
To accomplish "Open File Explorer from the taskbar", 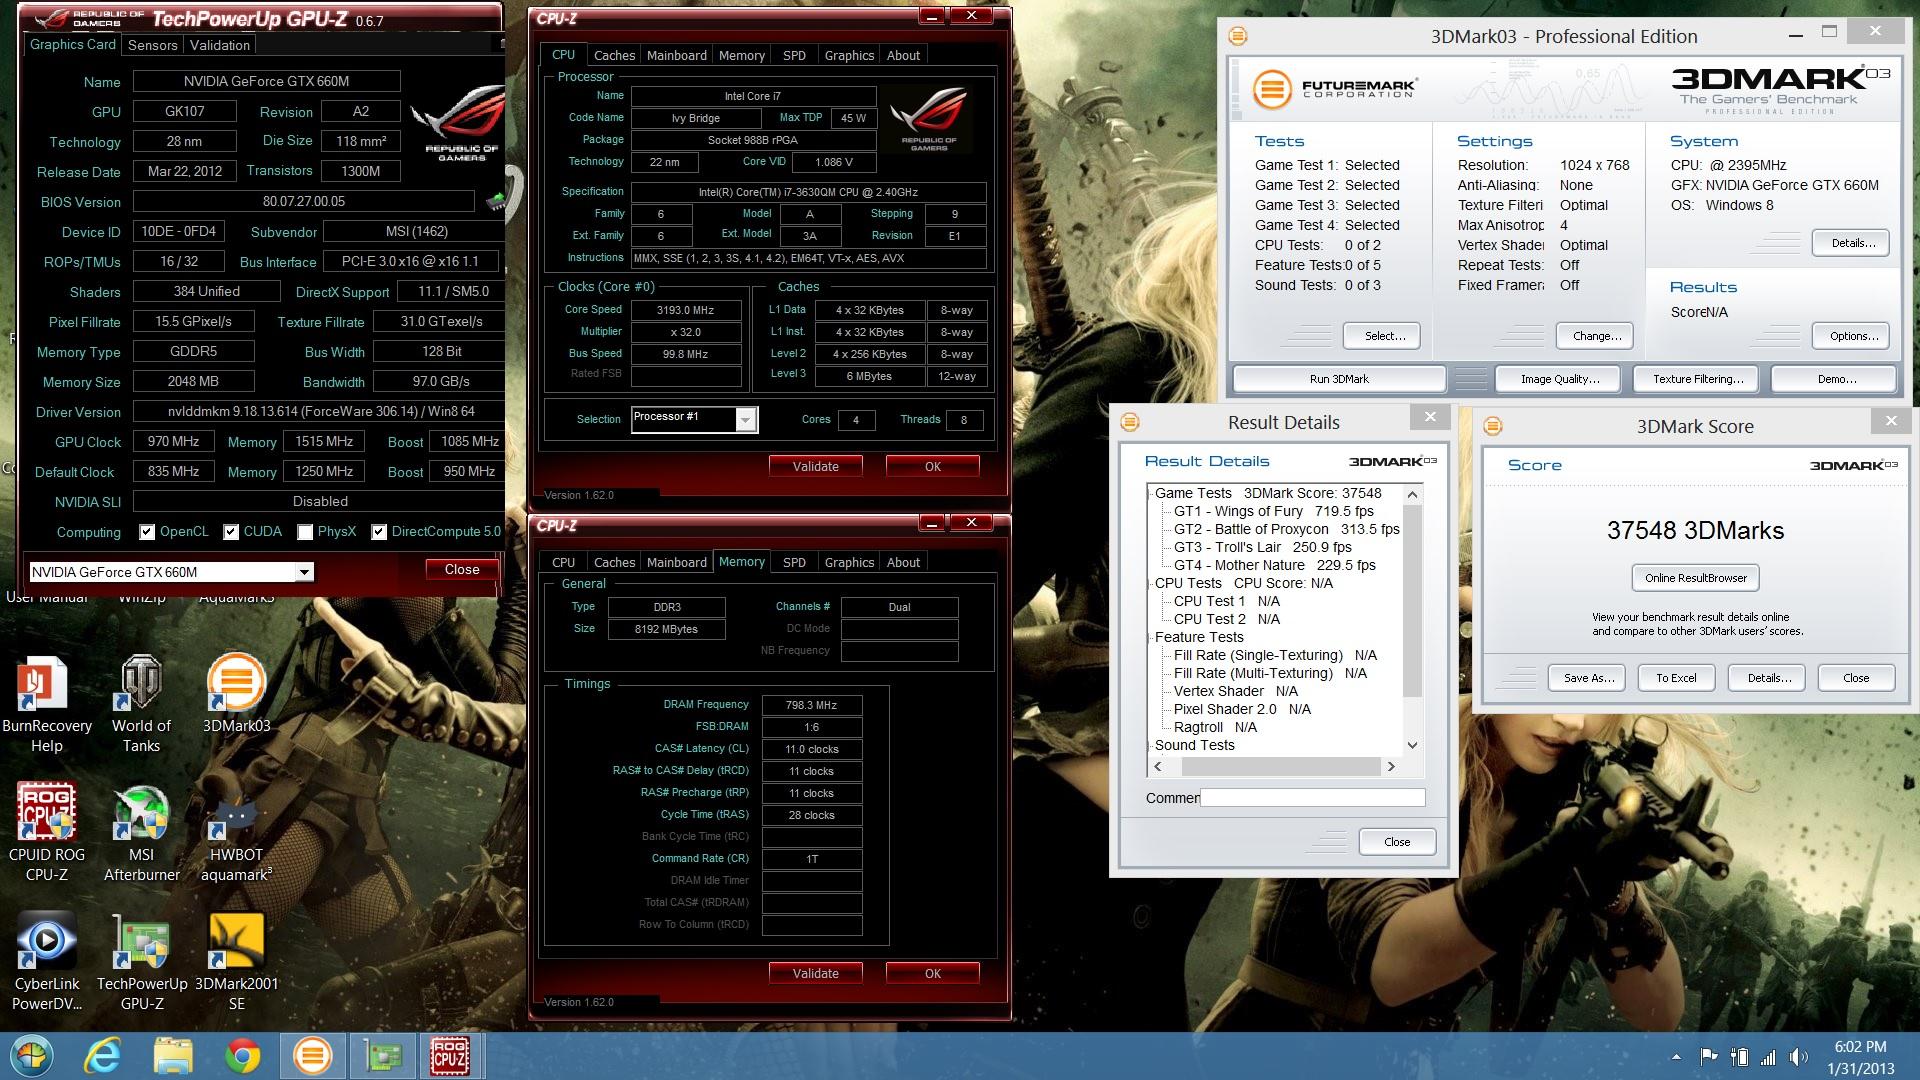I will [x=172, y=1056].
